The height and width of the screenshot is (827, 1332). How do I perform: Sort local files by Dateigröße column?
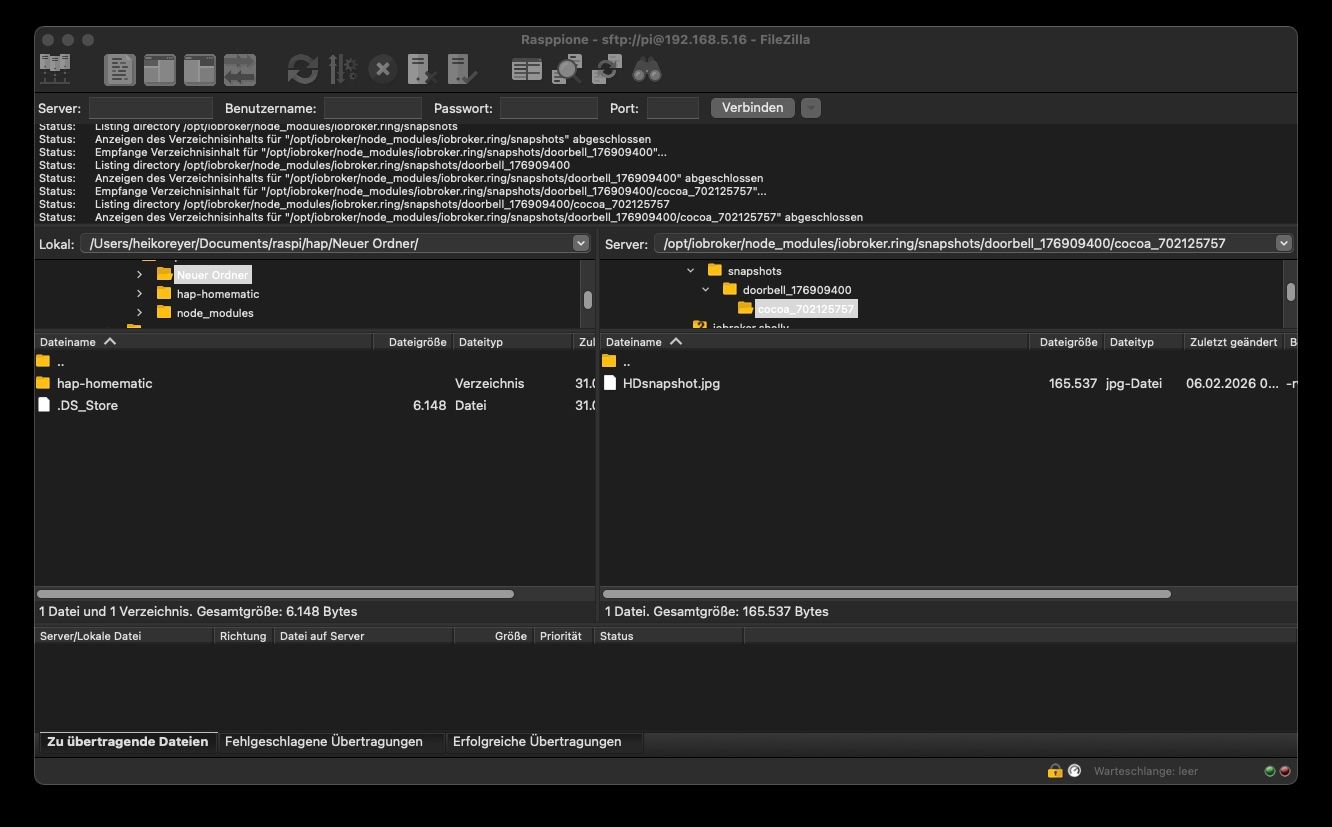pyautogui.click(x=413, y=342)
